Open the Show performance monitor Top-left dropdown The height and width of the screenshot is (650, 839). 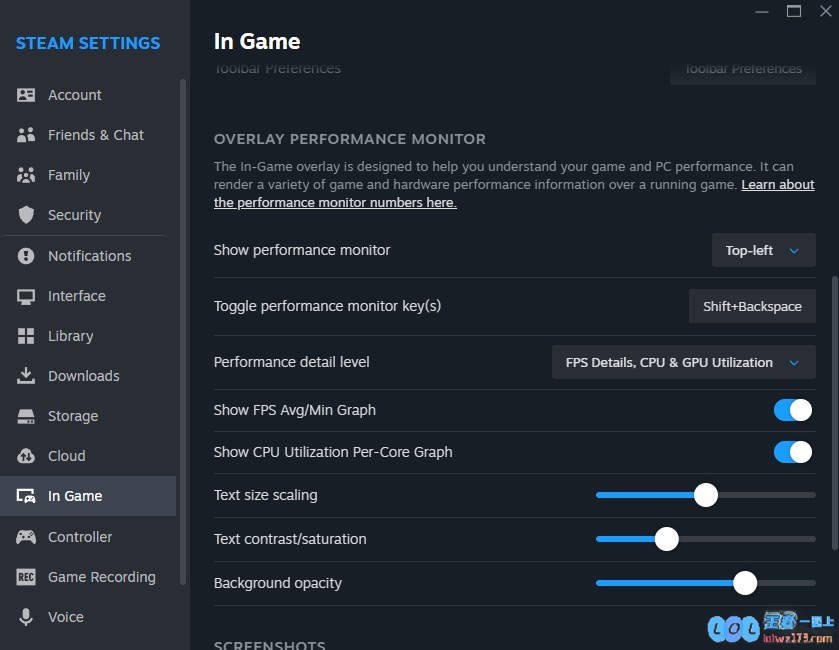coord(764,250)
